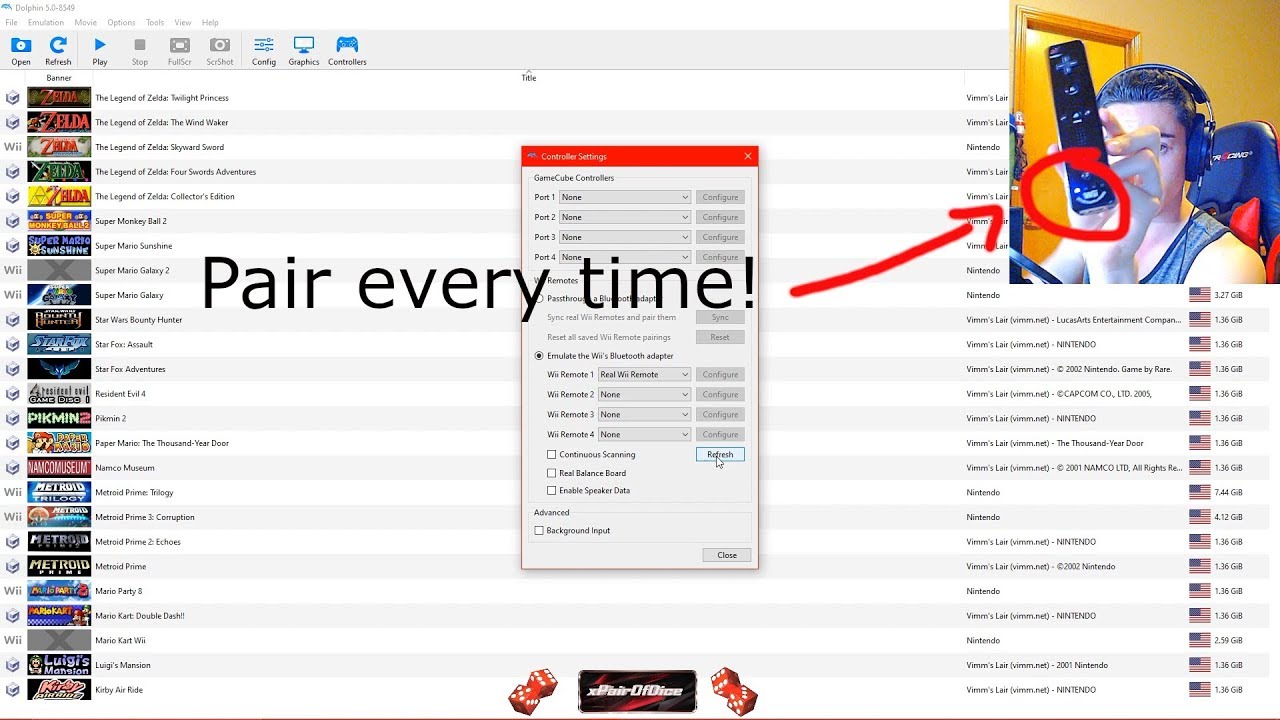This screenshot has width=1280, height=720.
Task: Sort game list by the Title column header
Action: point(529,78)
